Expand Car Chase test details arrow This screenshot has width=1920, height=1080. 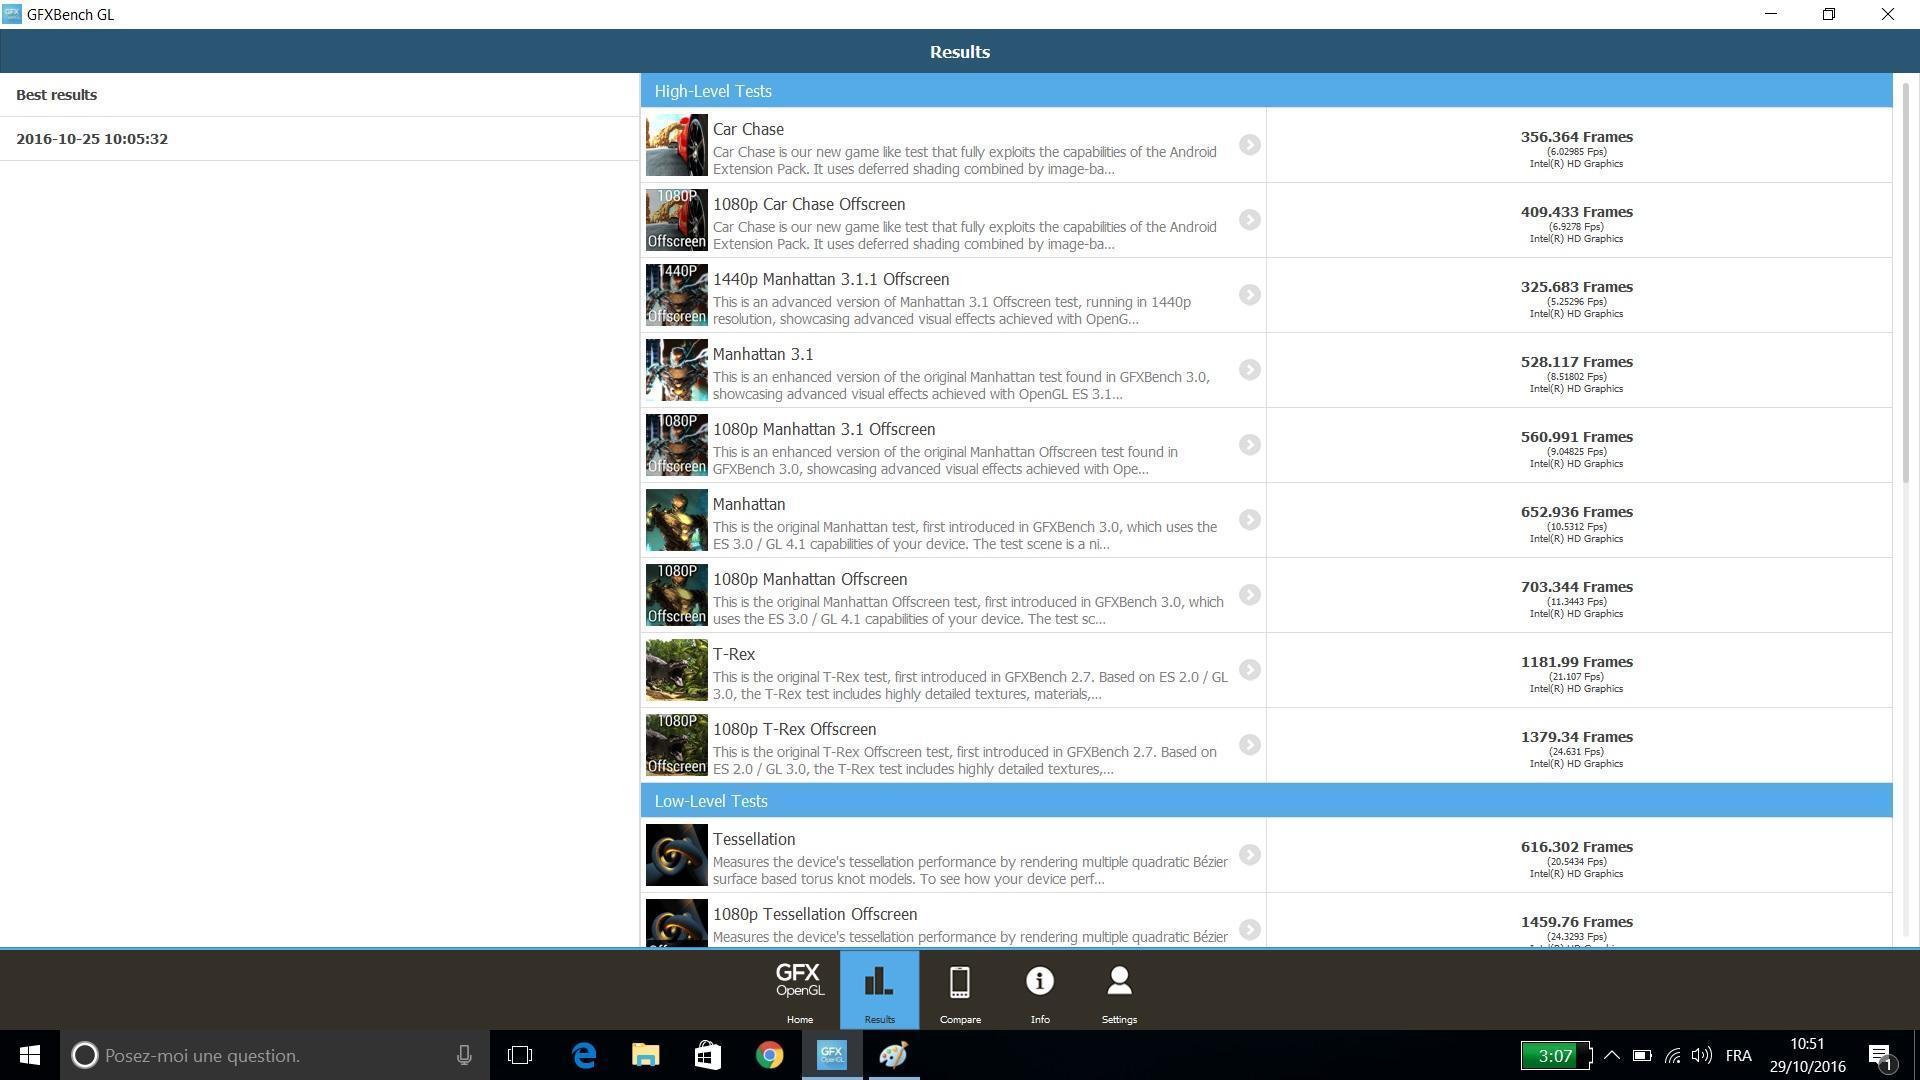coord(1249,145)
